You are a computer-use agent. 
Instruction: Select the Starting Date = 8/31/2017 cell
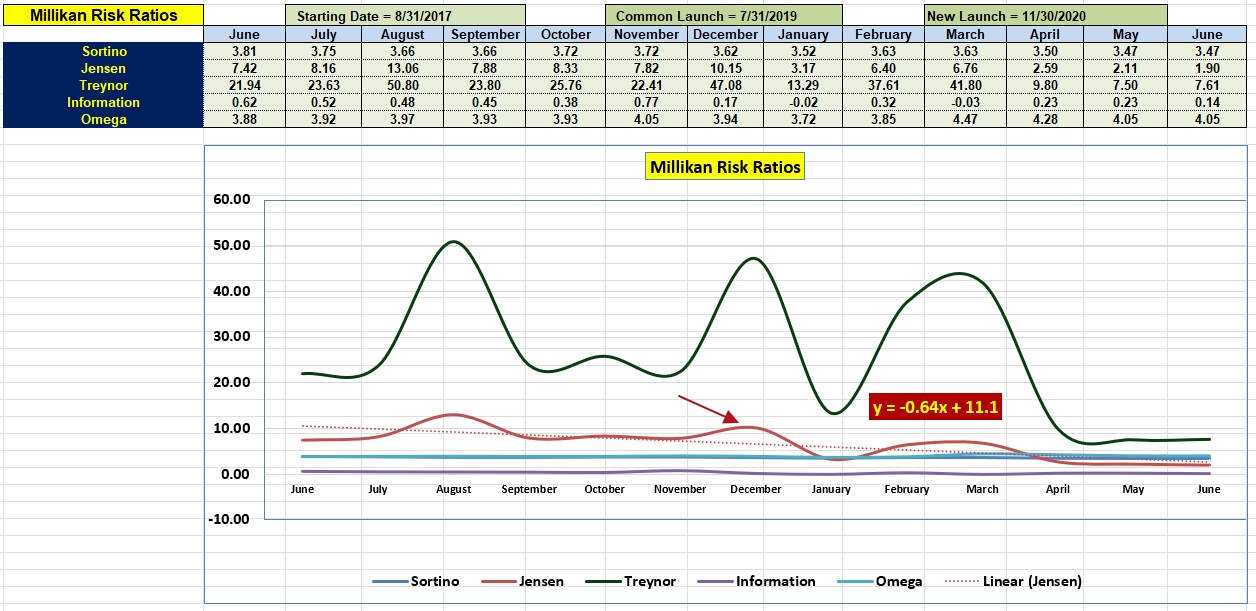tap(405, 16)
